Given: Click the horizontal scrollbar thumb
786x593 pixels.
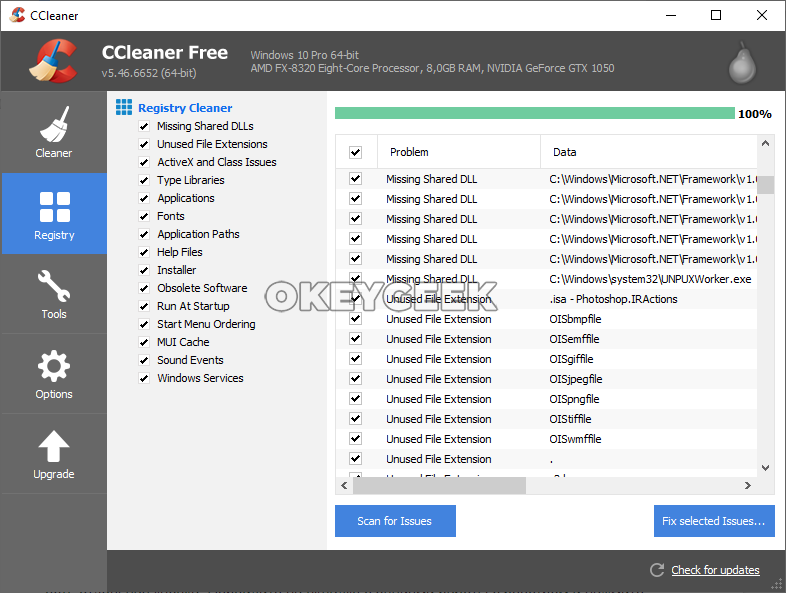Looking at the screenshot, I should tap(440, 485).
